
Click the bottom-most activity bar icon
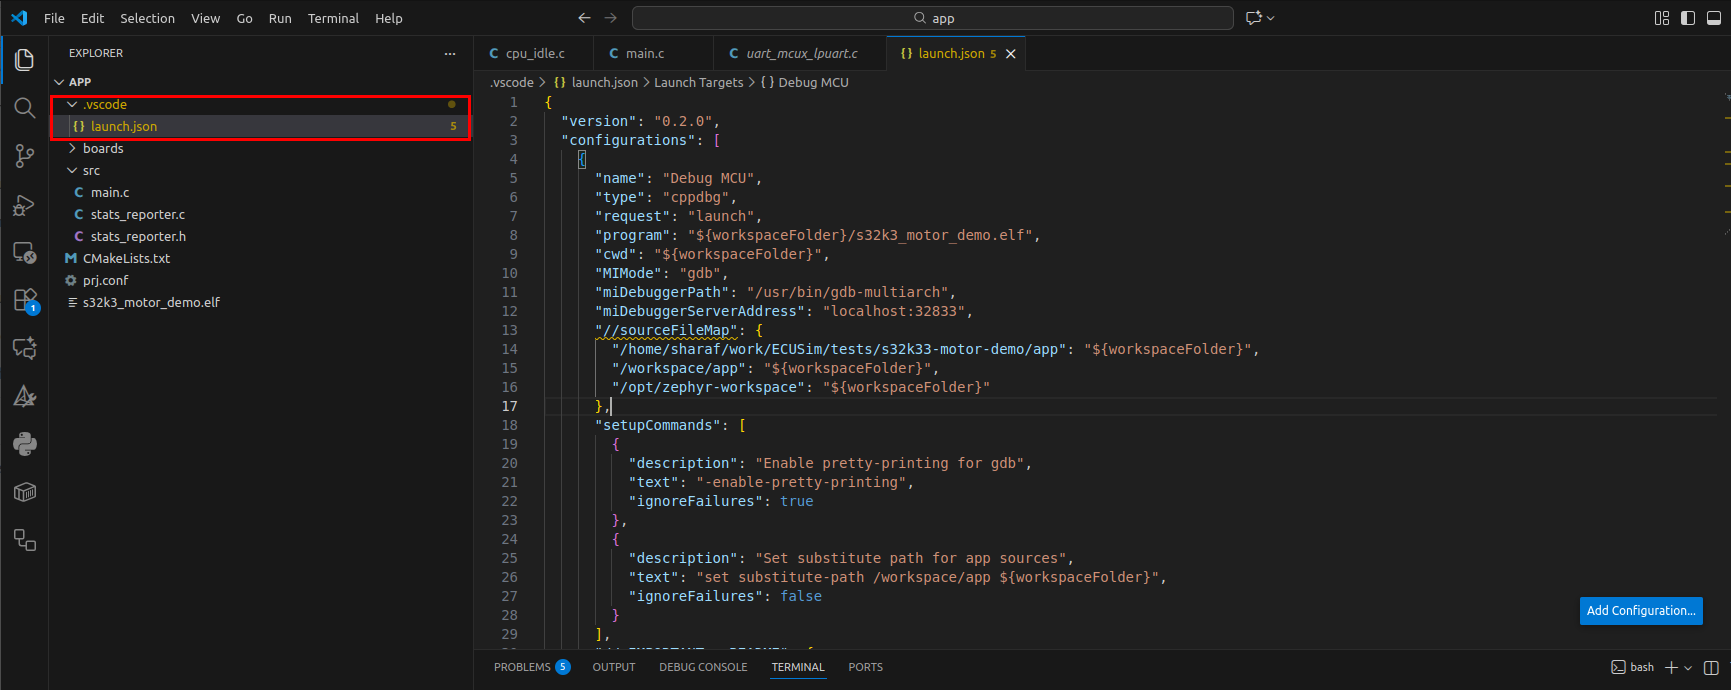[25, 540]
